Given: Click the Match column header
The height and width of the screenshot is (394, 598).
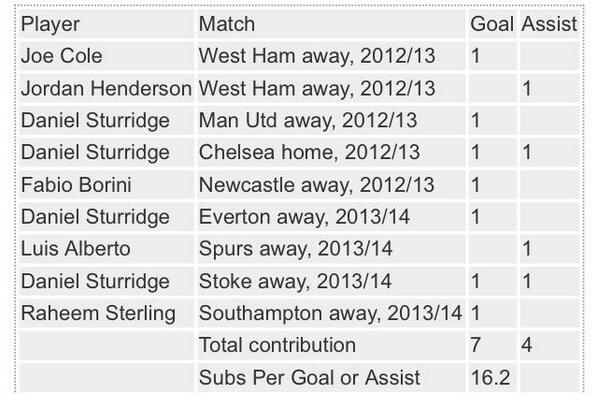Looking at the screenshot, I should tap(331, 24).
